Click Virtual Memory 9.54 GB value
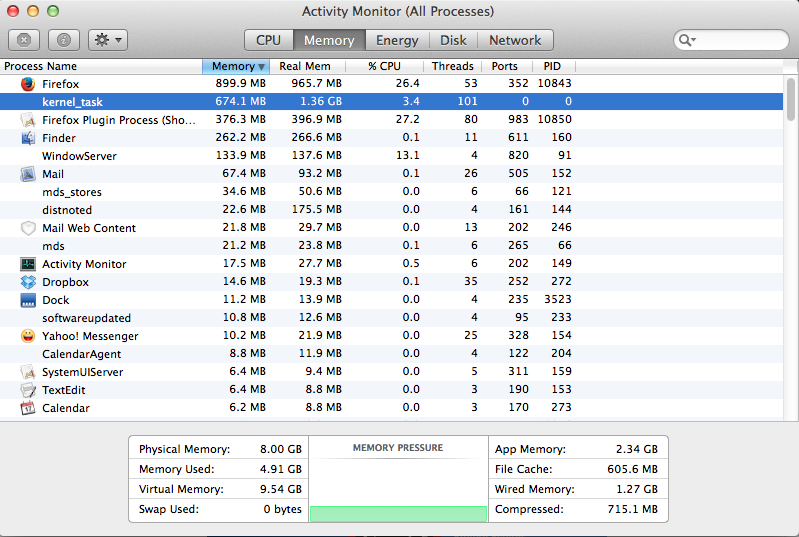The height and width of the screenshot is (537, 799). point(281,489)
